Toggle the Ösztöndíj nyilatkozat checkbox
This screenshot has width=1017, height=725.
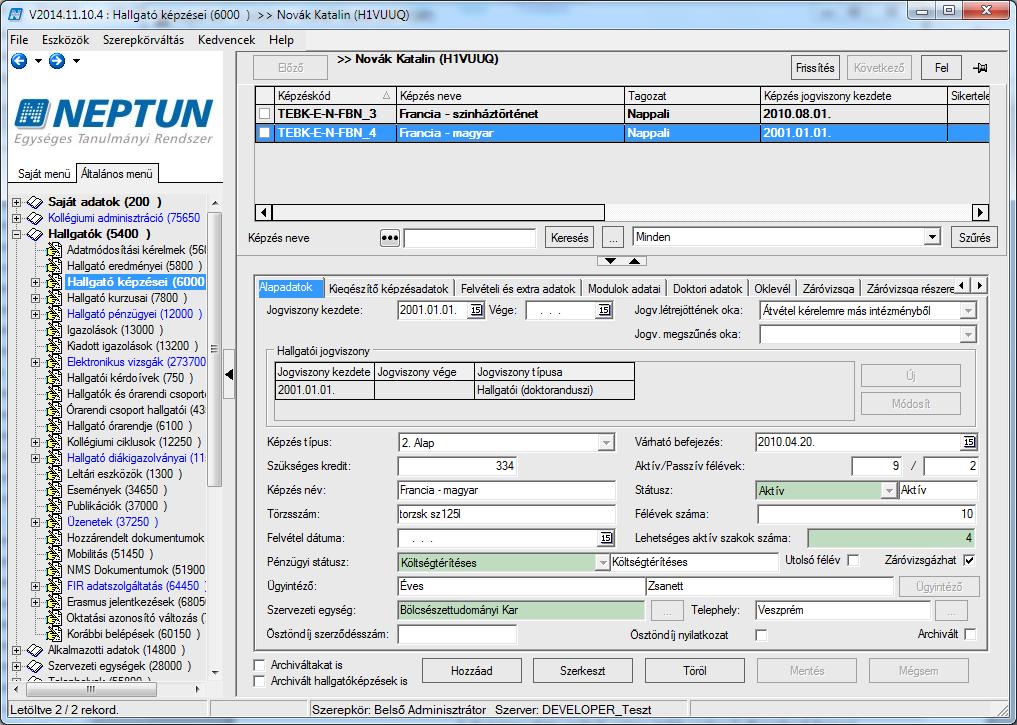(x=761, y=635)
